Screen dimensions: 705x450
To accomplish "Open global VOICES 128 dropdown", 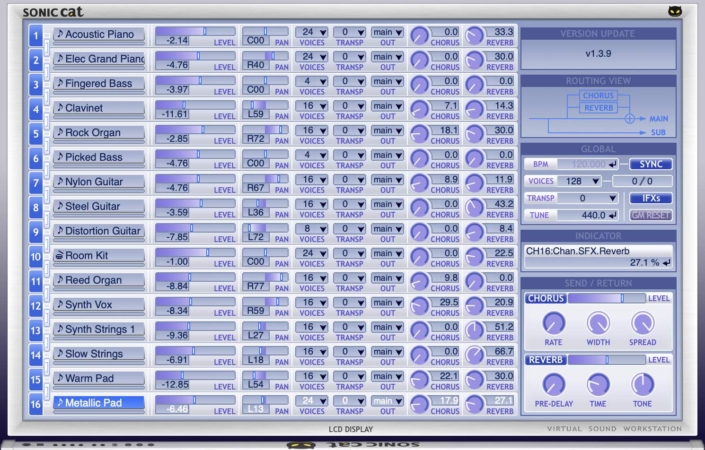I will click(x=579, y=181).
